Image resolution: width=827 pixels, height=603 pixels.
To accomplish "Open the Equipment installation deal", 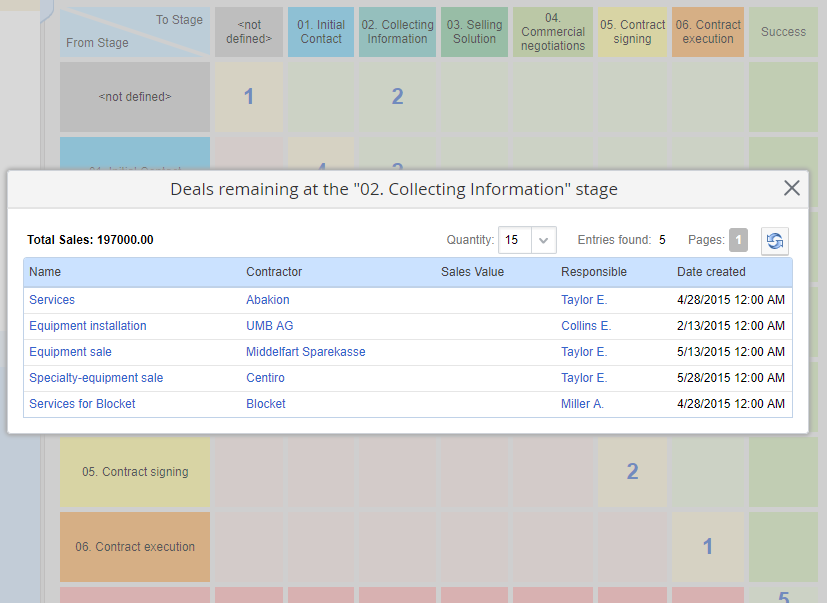I will 88,326.
